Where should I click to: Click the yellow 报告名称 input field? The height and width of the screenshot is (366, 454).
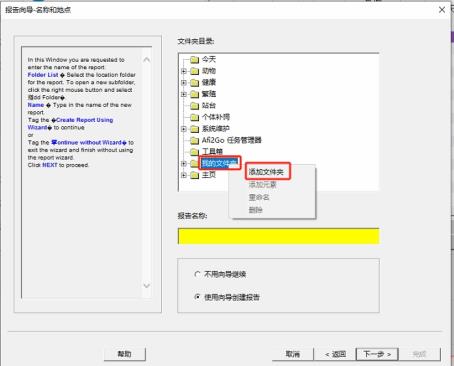pos(278,236)
